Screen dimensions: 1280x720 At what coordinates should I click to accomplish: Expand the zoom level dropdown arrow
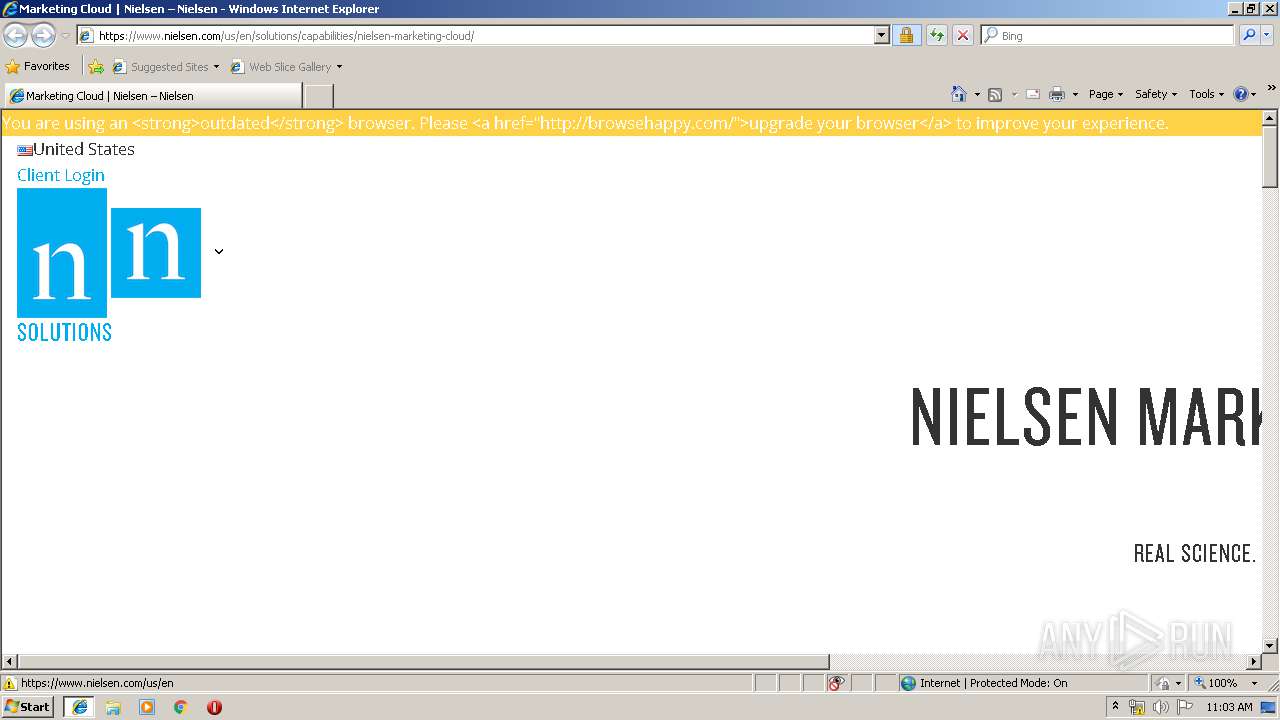[1254, 683]
